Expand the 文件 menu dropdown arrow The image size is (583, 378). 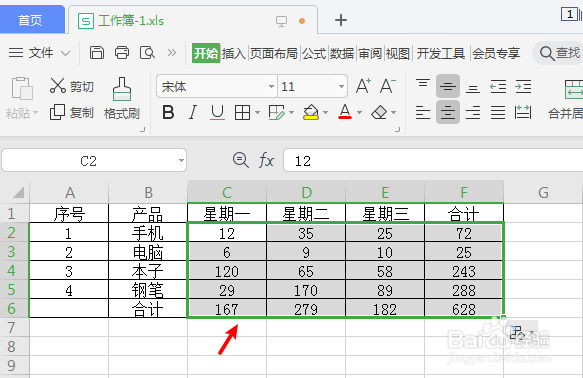[65, 53]
